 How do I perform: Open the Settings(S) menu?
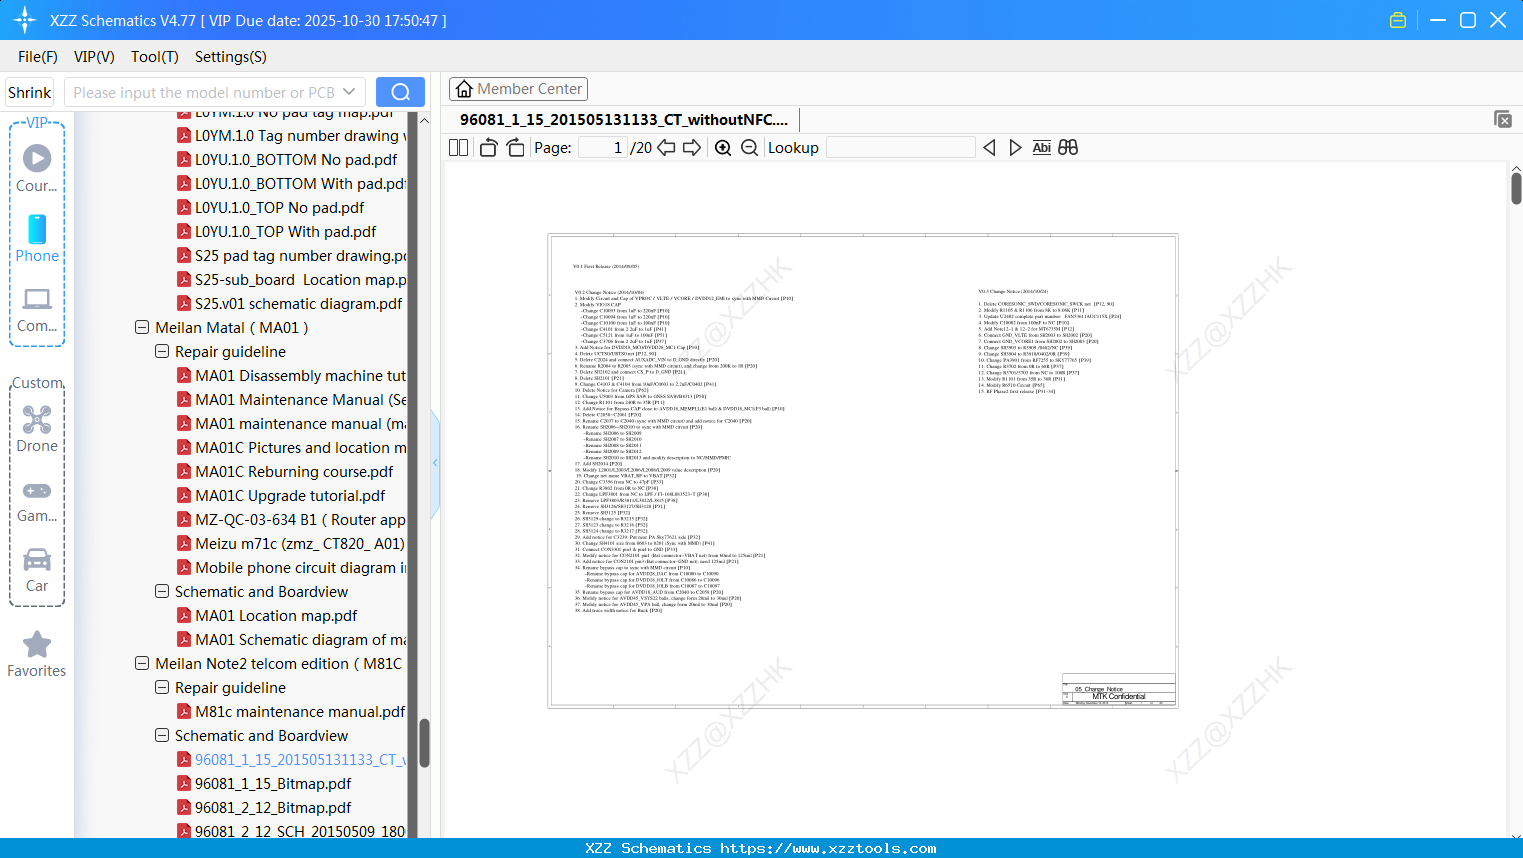[230, 57]
